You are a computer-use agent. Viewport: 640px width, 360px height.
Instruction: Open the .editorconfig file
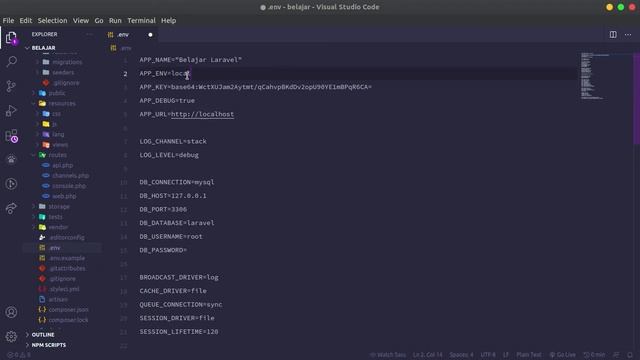pos(67,238)
